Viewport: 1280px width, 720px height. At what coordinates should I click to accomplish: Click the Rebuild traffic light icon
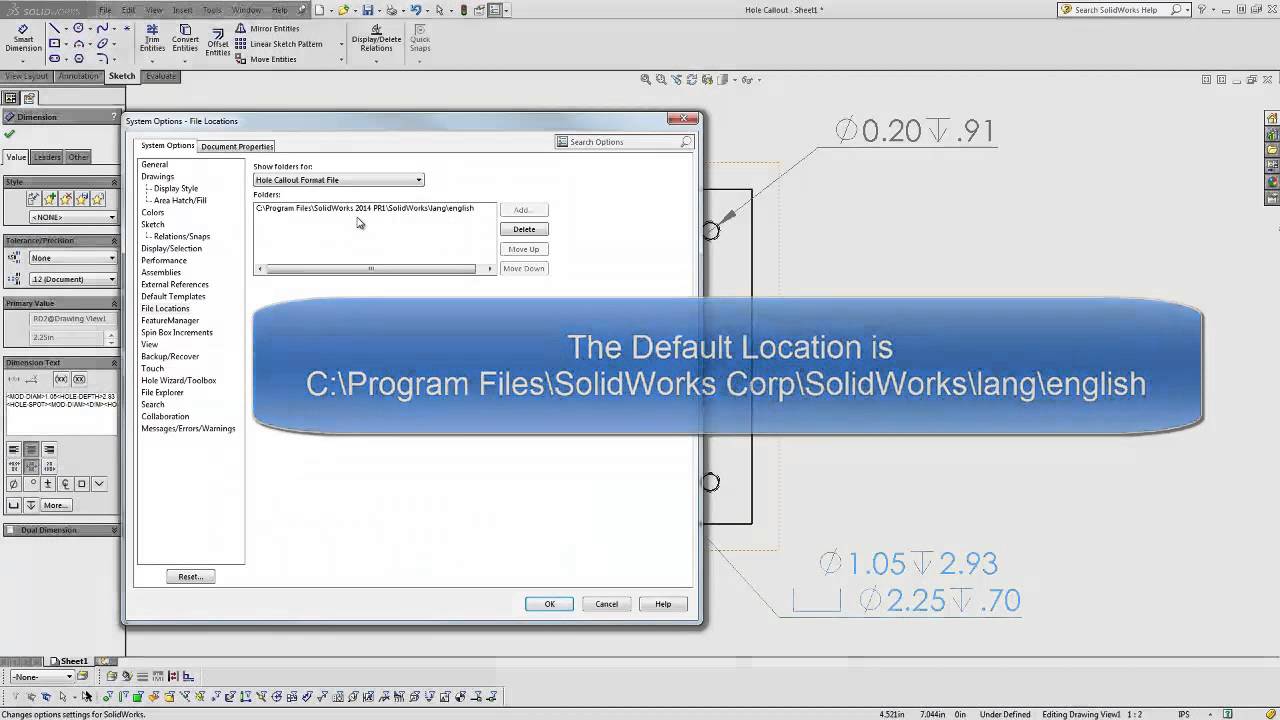click(x=463, y=10)
